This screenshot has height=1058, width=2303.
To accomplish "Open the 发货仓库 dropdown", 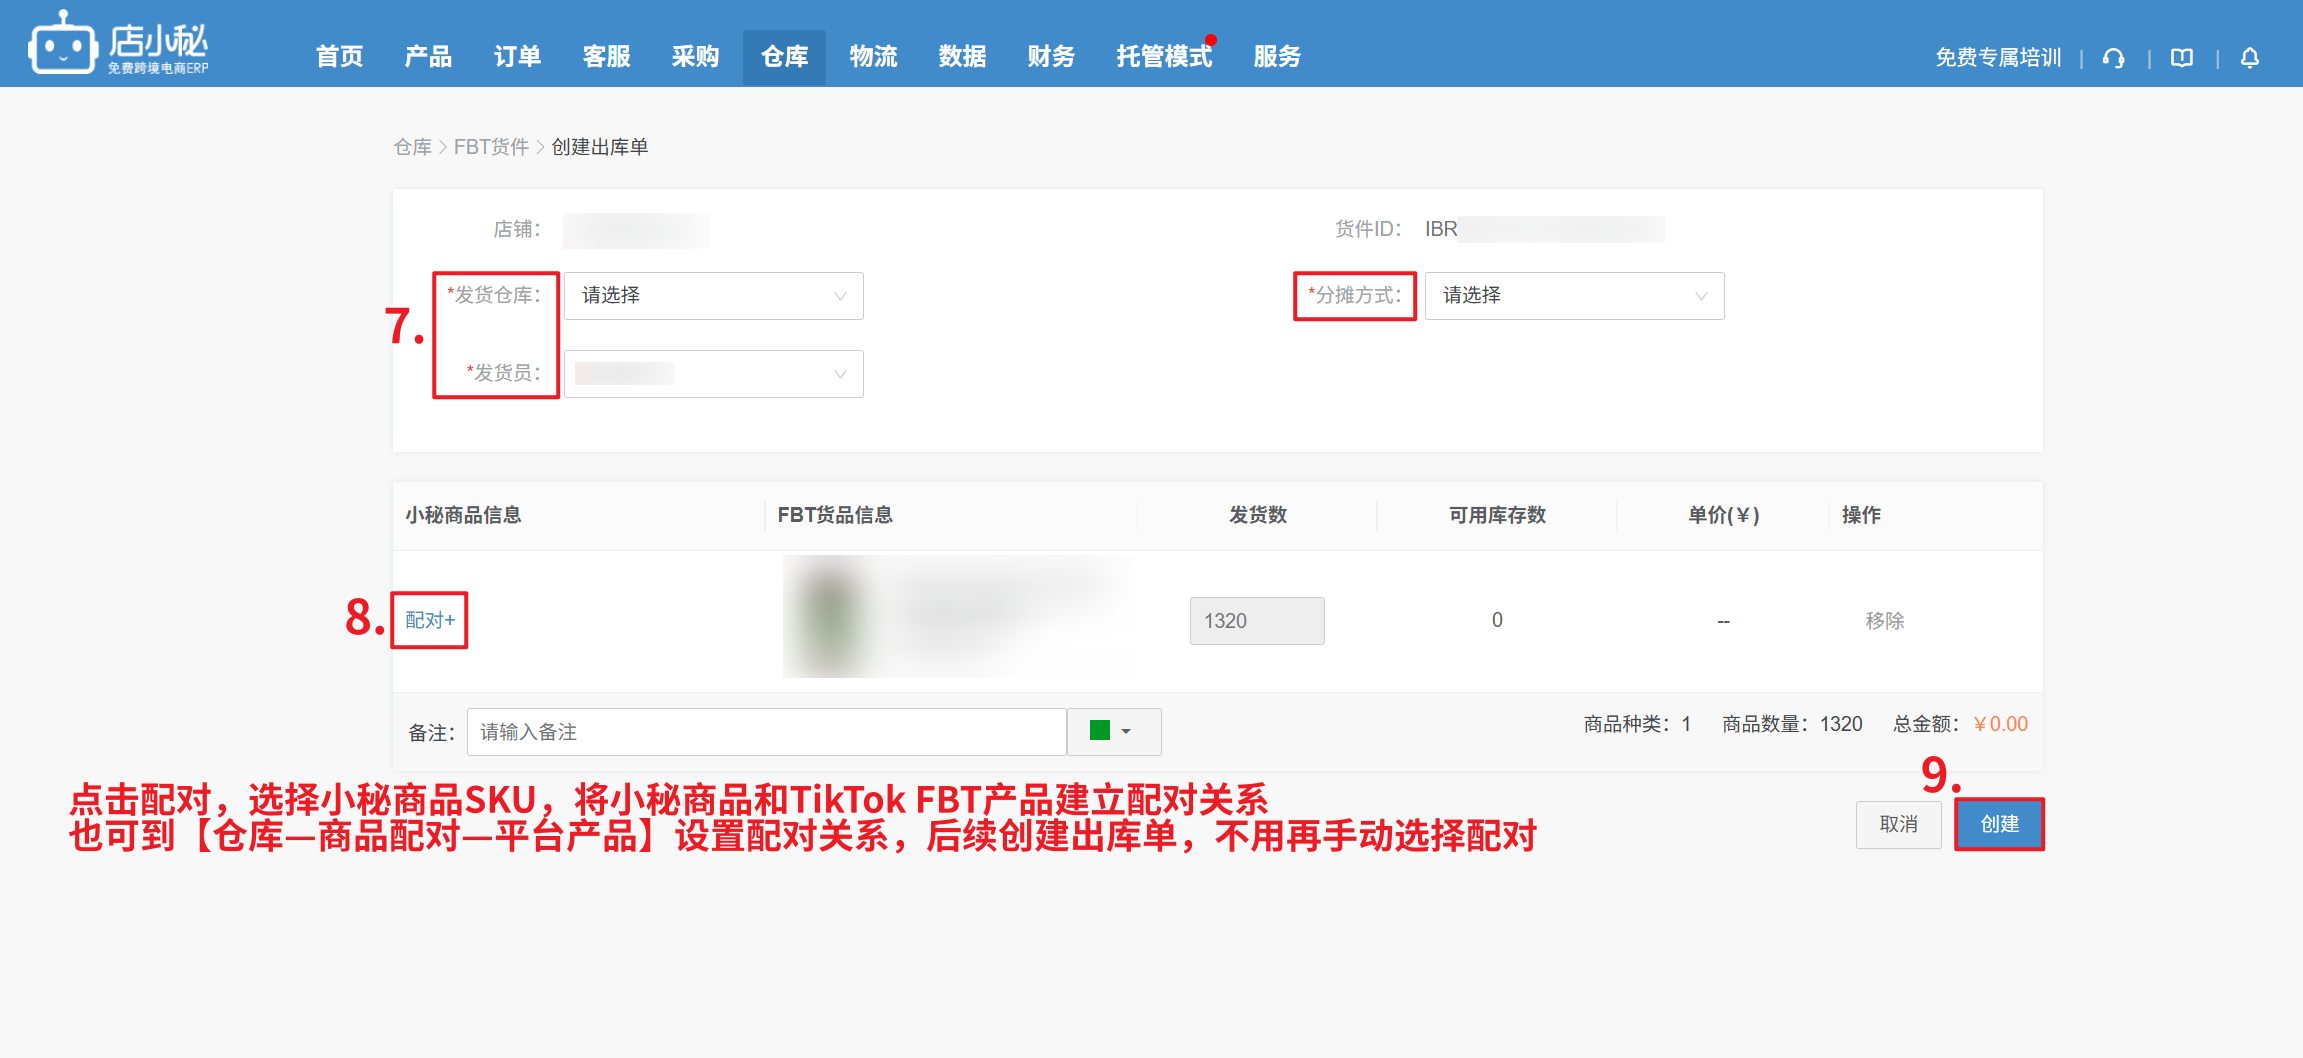I will tap(713, 296).
